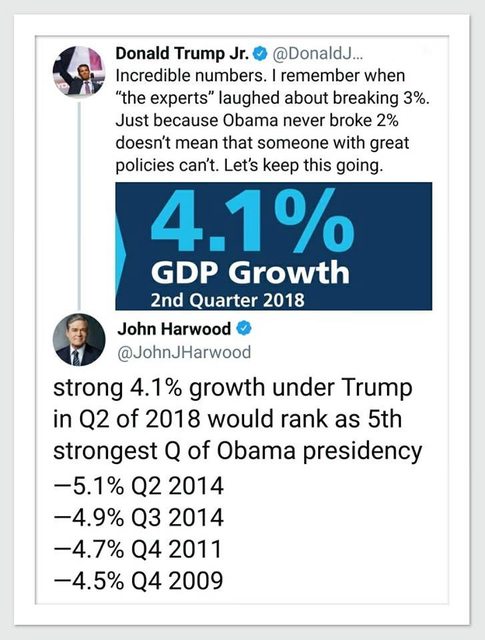This screenshot has height=640, width=485.
Task: Select the '4.5% Q4 2009' line
Action: [x=138, y=581]
